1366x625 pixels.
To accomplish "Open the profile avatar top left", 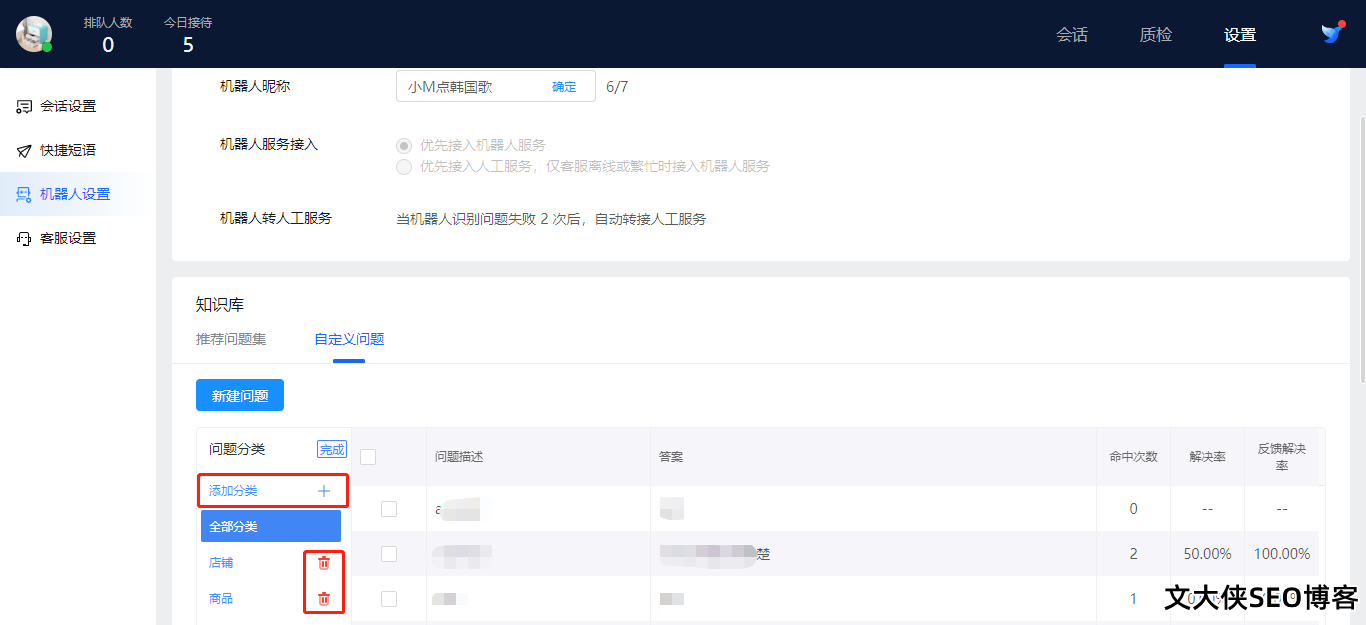I will tap(34, 34).
